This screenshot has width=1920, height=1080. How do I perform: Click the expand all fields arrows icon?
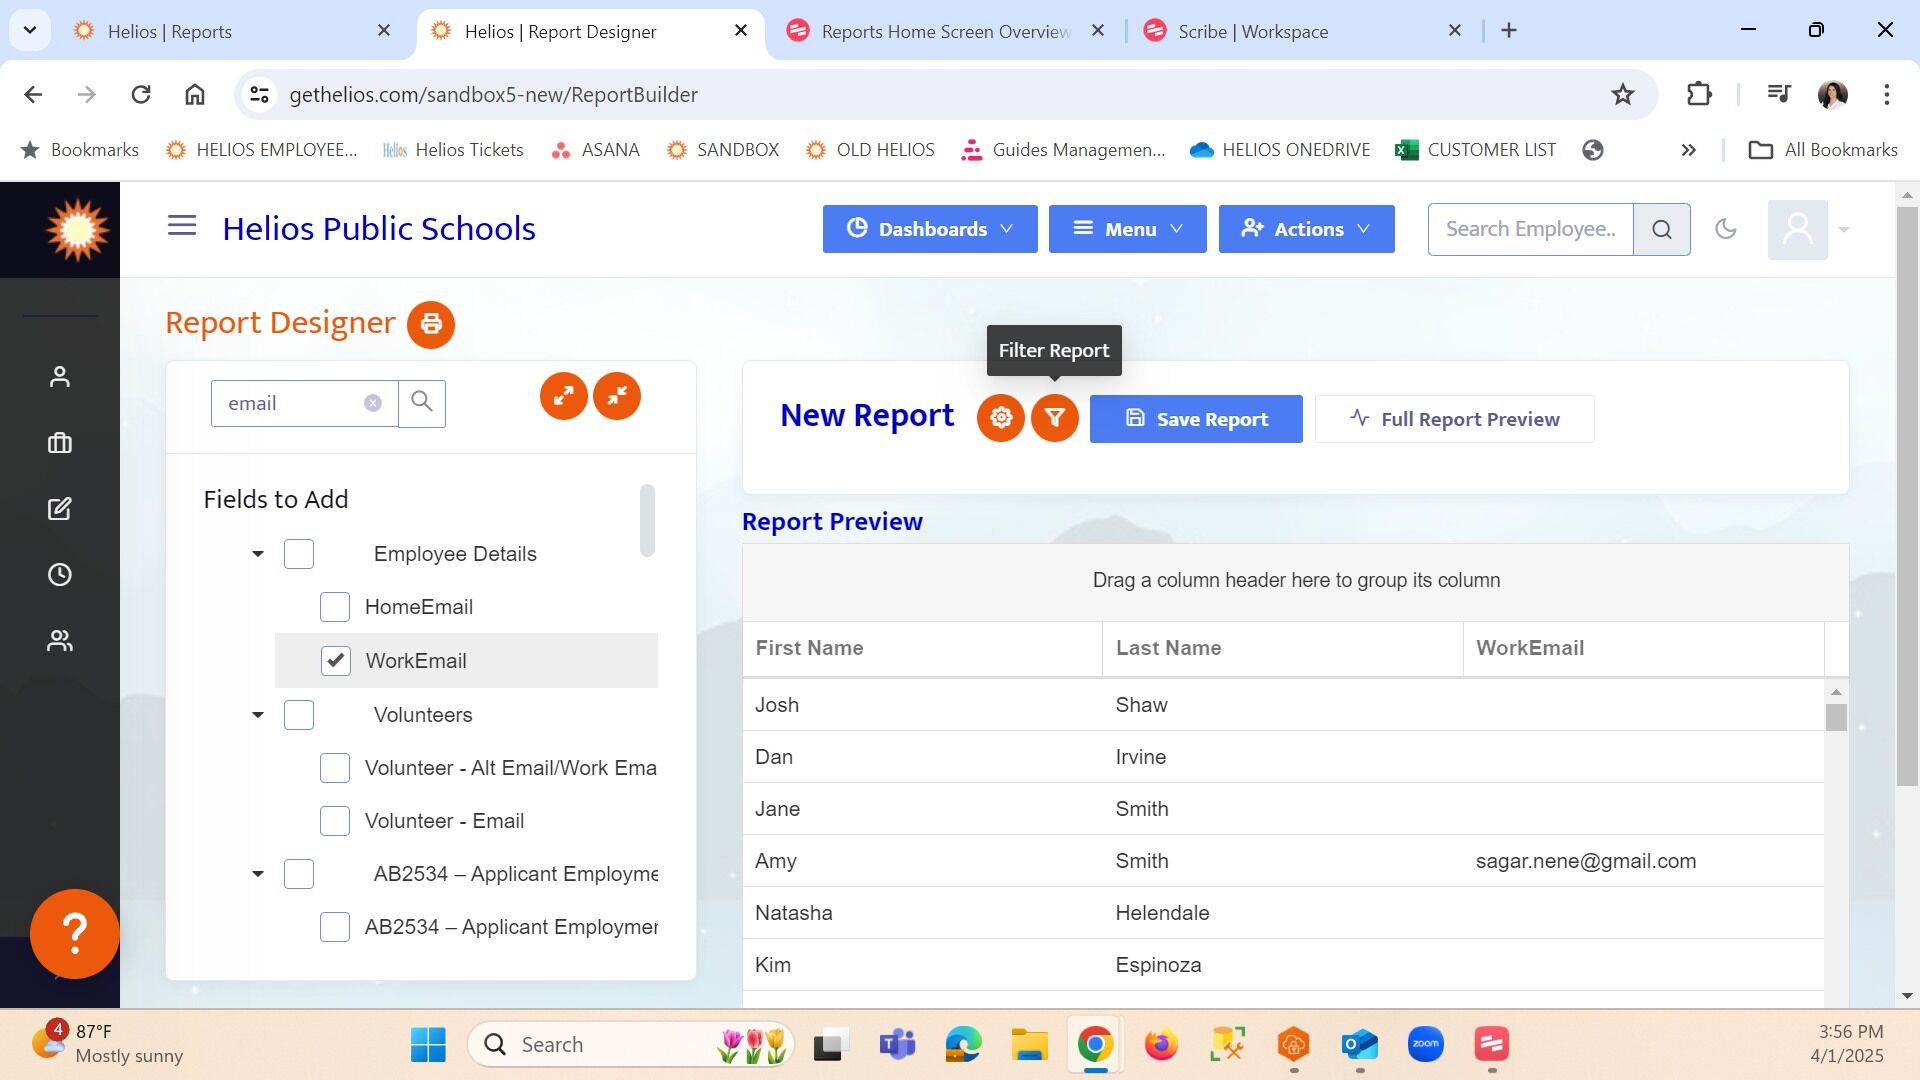[564, 396]
